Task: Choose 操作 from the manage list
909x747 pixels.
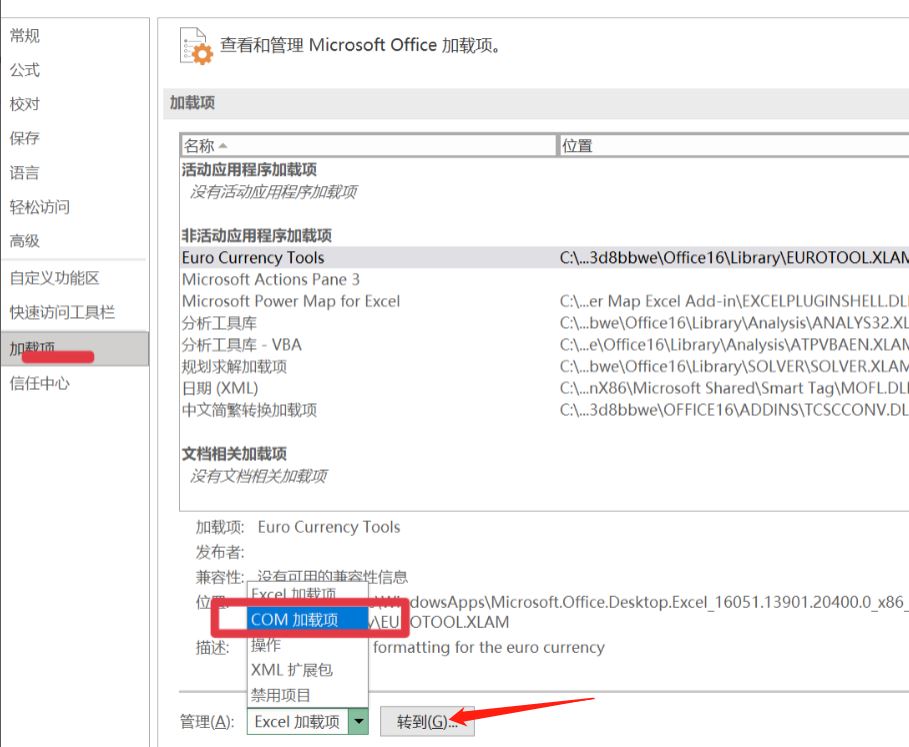Action: click(x=266, y=646)
